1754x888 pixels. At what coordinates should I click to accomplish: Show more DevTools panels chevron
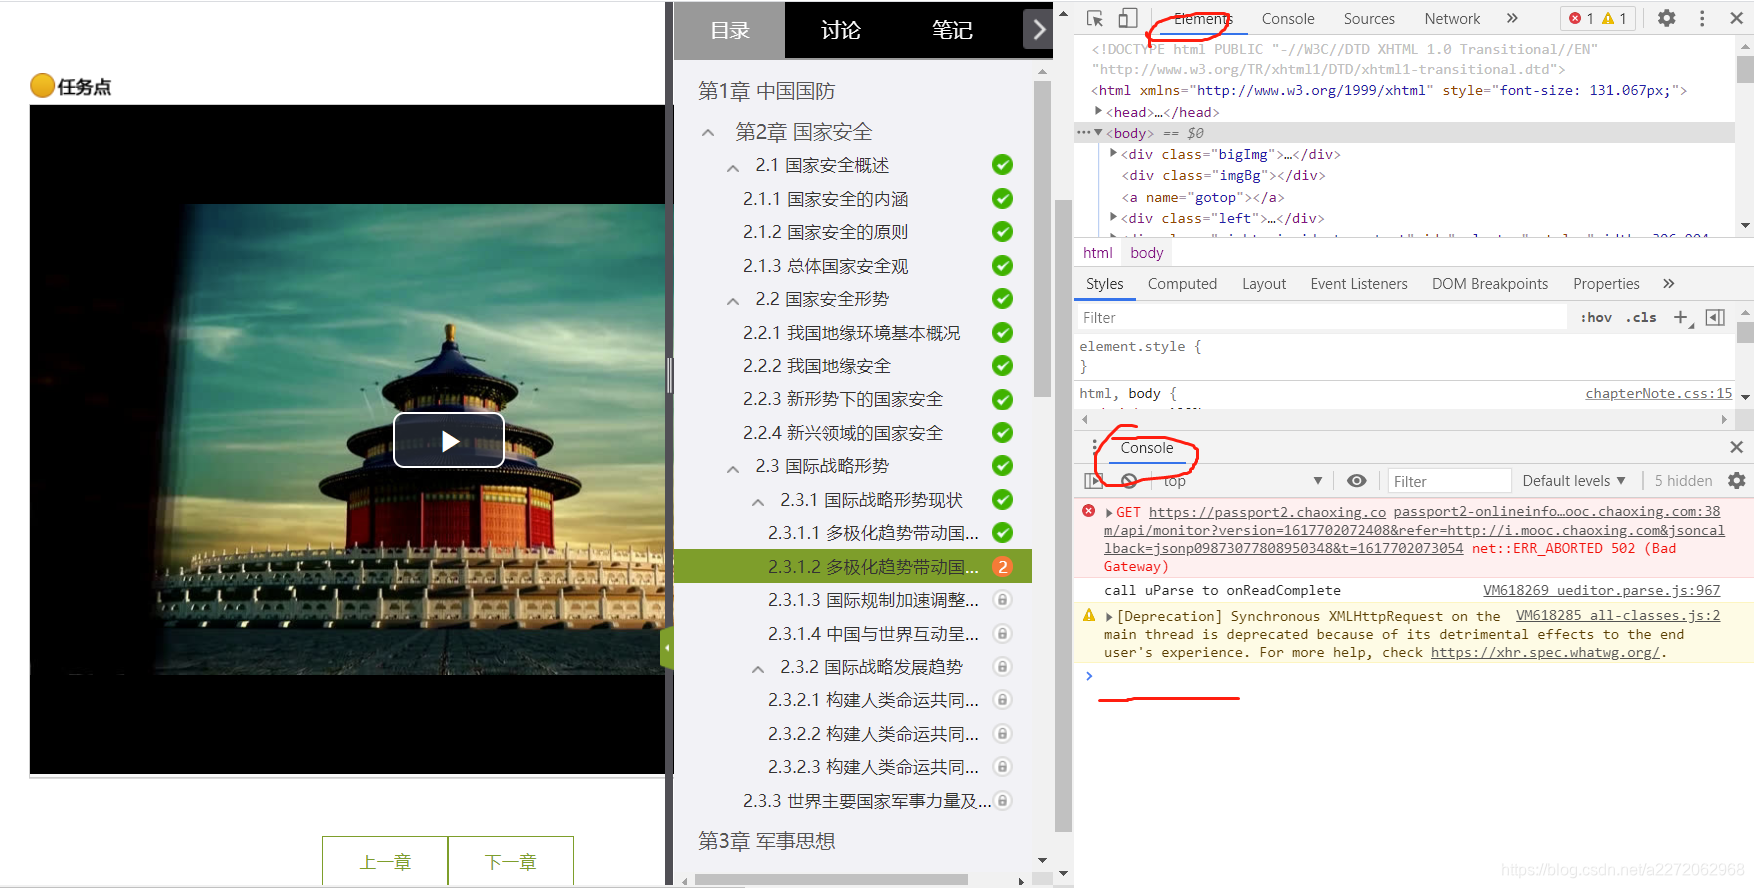point(1512,18)
